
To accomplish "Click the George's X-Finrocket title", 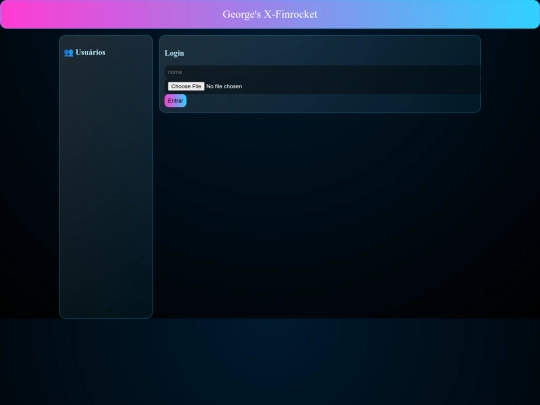I will 270,14.
